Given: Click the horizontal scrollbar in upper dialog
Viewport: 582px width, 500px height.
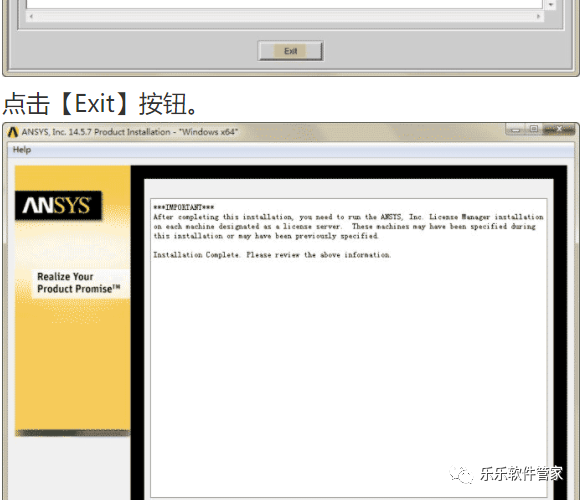Looking at the screenshot, I should [284, 16].
